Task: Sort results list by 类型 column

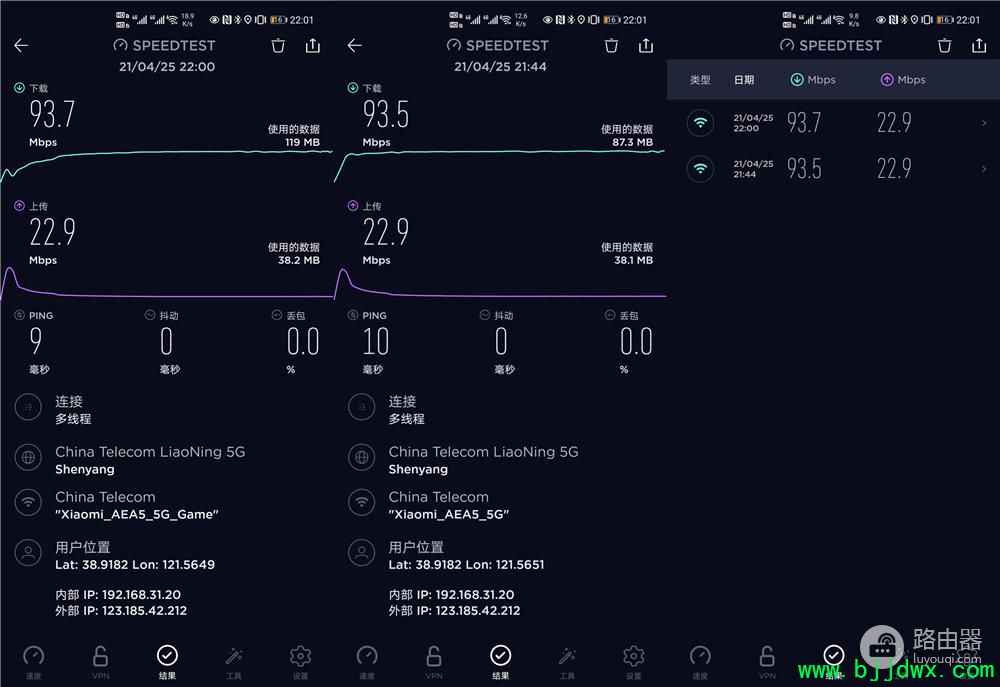Action: pyautogui.click(x=700, y=80)
